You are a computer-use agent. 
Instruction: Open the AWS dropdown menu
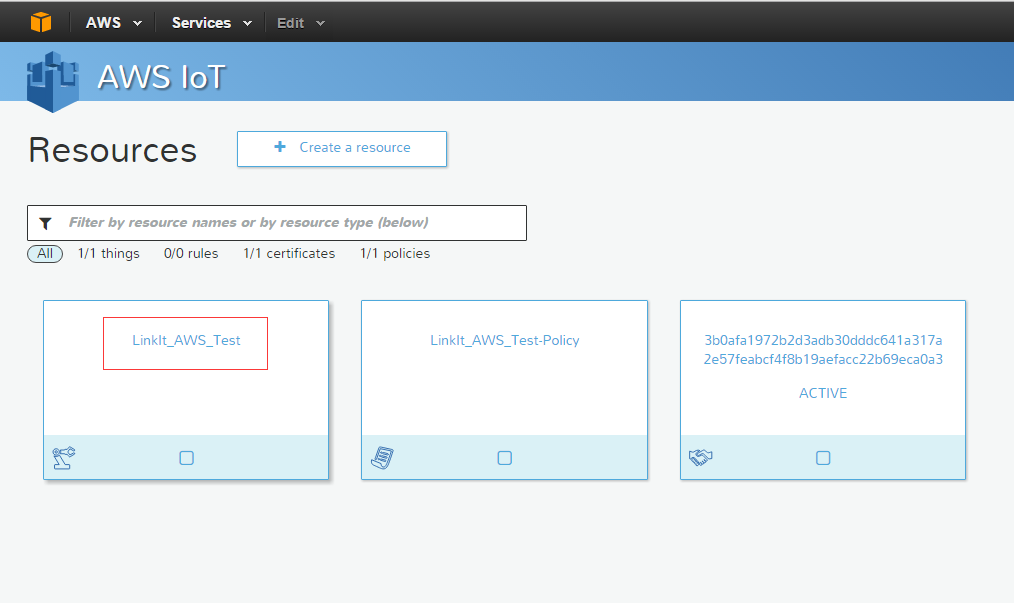pos(114,23)
